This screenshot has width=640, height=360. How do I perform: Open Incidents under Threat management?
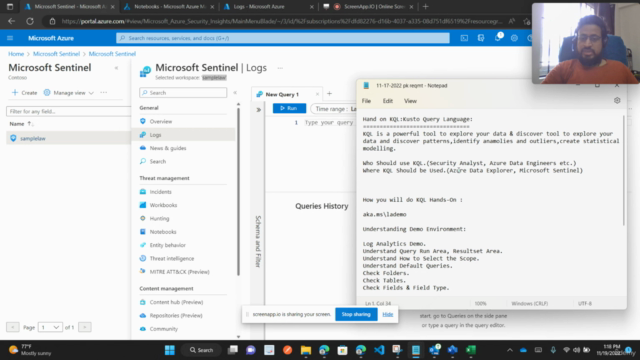160,192
